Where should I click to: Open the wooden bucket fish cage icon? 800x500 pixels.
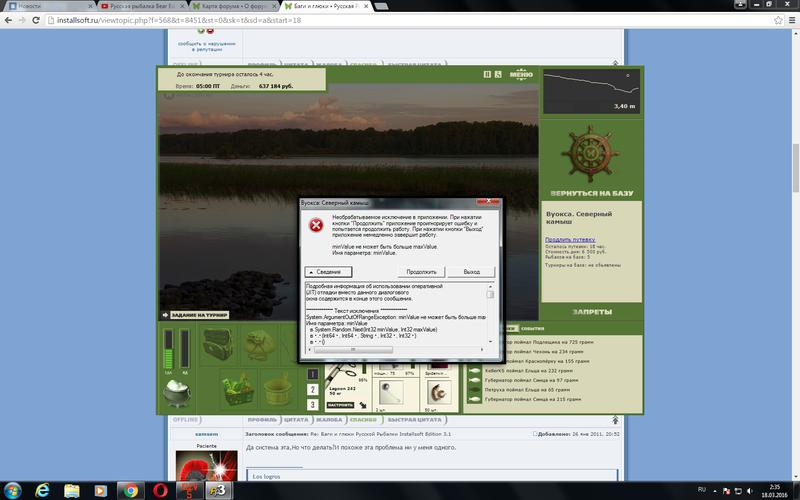[x=278, y=390]
